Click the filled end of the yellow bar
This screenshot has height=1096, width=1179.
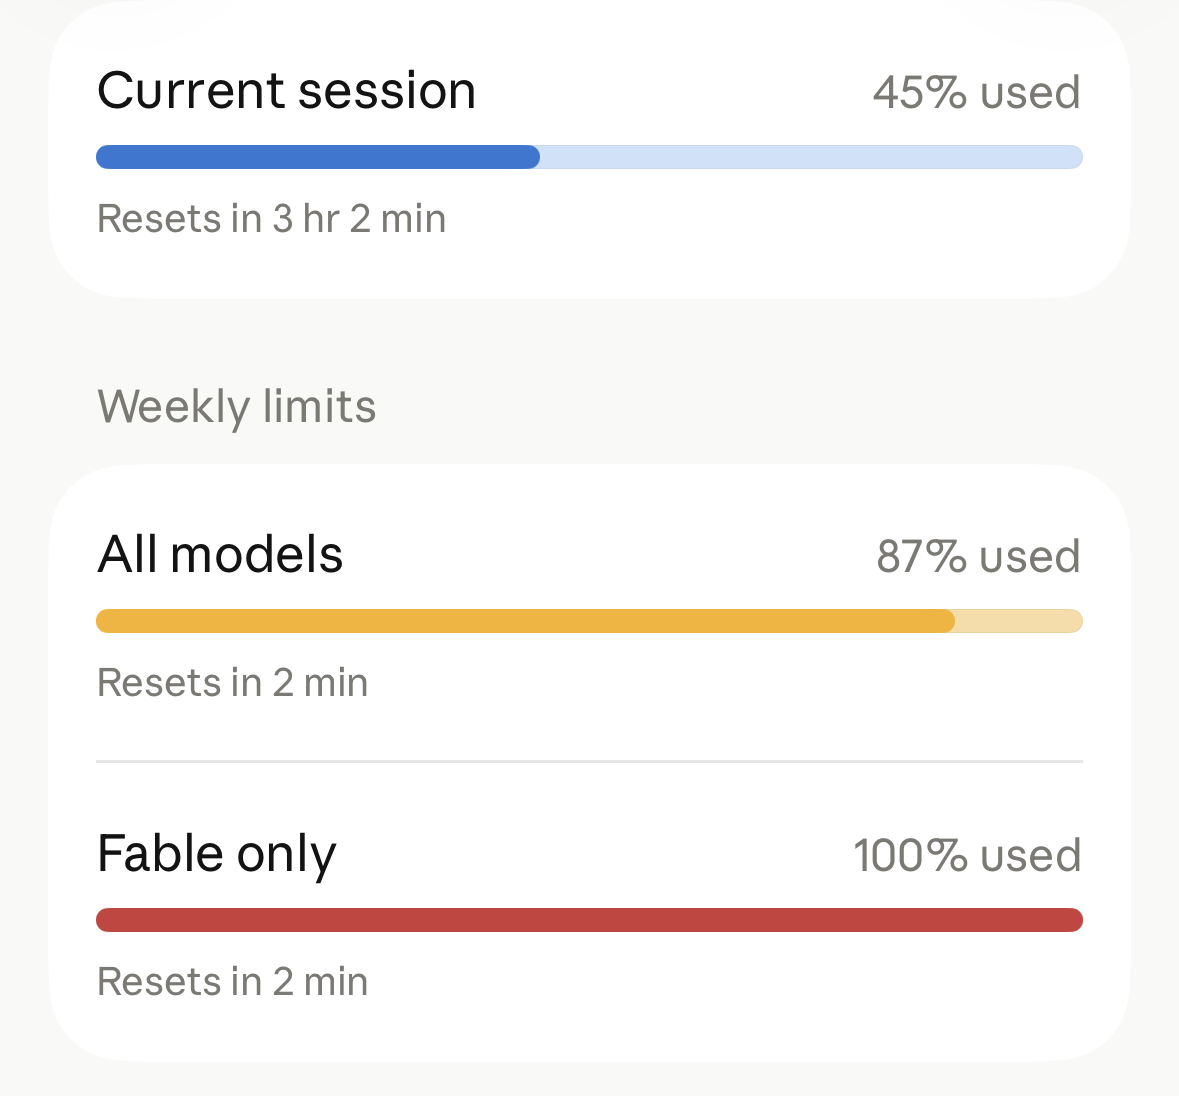(945, 621)
